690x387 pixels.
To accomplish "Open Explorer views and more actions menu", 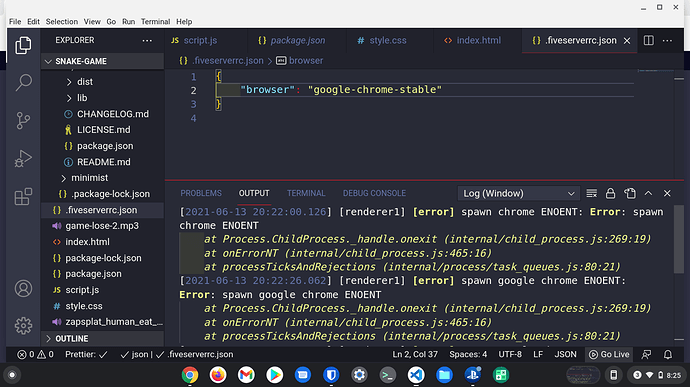I will coord(147,41).
